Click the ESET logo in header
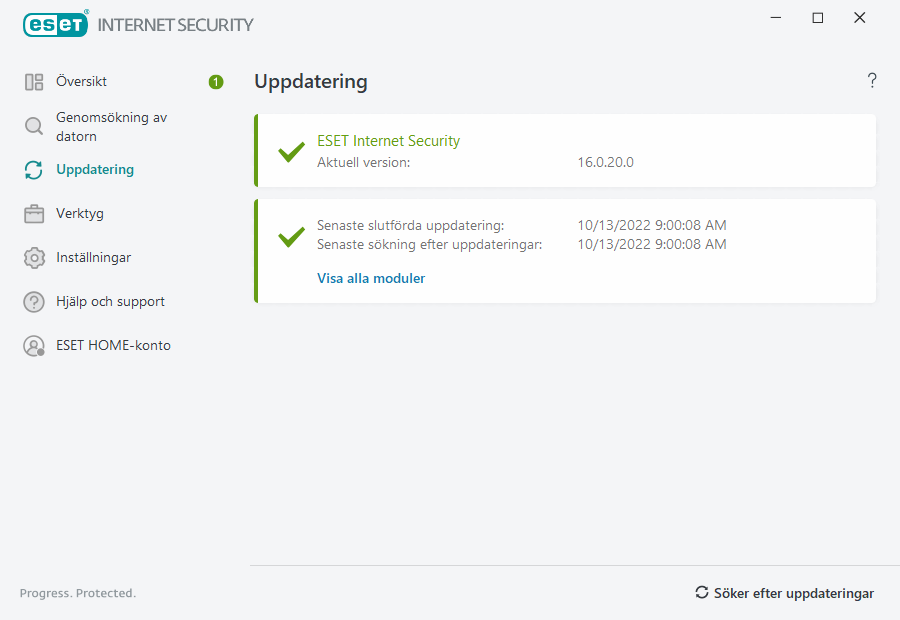Screen dimensions: 900x620 coord(56,24)
